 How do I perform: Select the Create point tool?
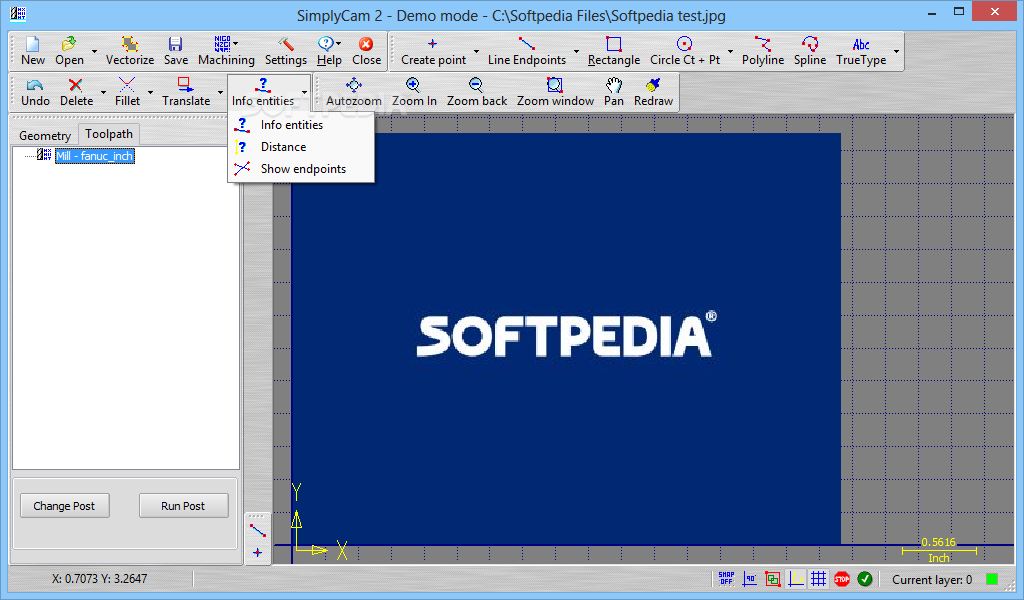coord(433,51)
